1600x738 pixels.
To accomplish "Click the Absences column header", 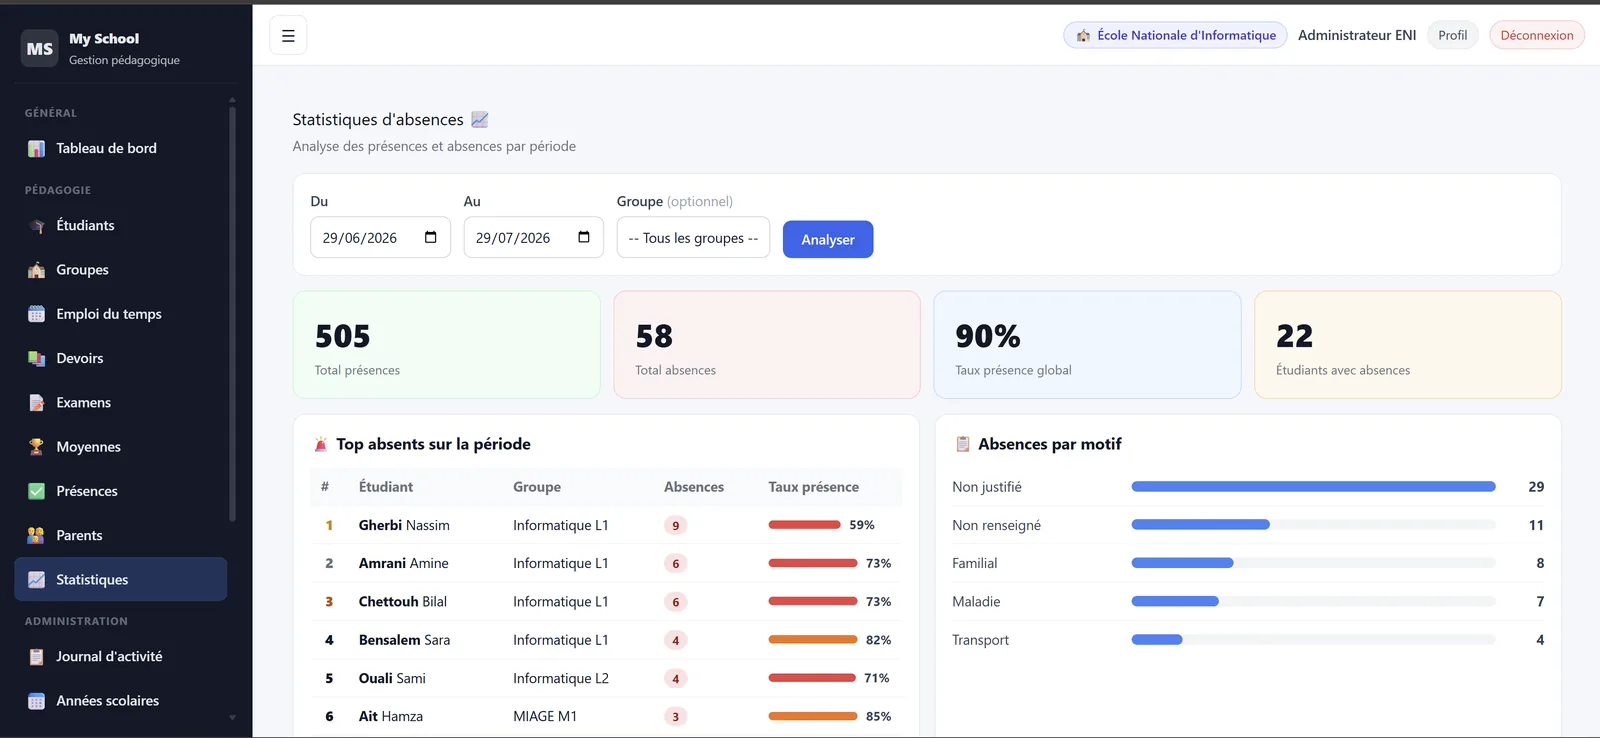I will click(x=694, y=487).
